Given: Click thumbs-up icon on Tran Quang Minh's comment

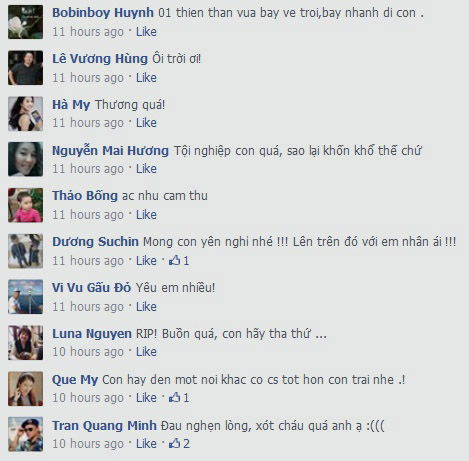Looking at the screenshot, I should click(175, 443).
